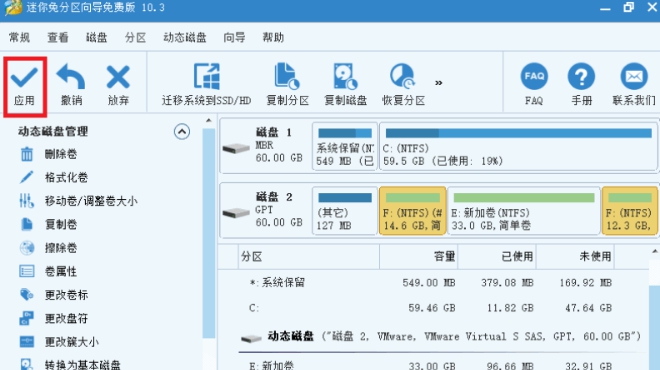Select the 系统保留 549 MB partition block
The height and width of the screenshot is (370, 660).
(345, 146)
